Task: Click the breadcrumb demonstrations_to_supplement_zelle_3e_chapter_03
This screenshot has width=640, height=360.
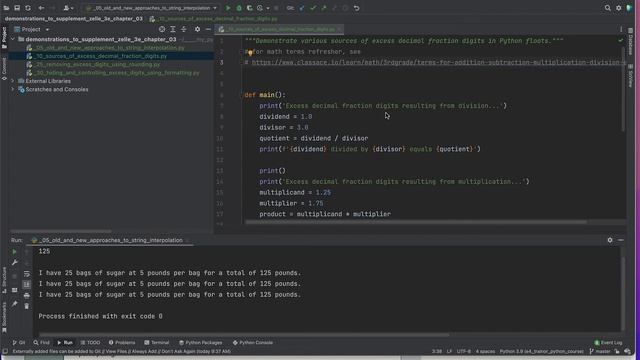Action: (x=74, y=19)
